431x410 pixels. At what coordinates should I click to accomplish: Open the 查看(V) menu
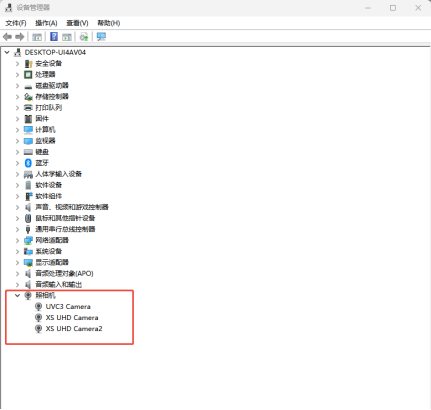pos(77,23)
